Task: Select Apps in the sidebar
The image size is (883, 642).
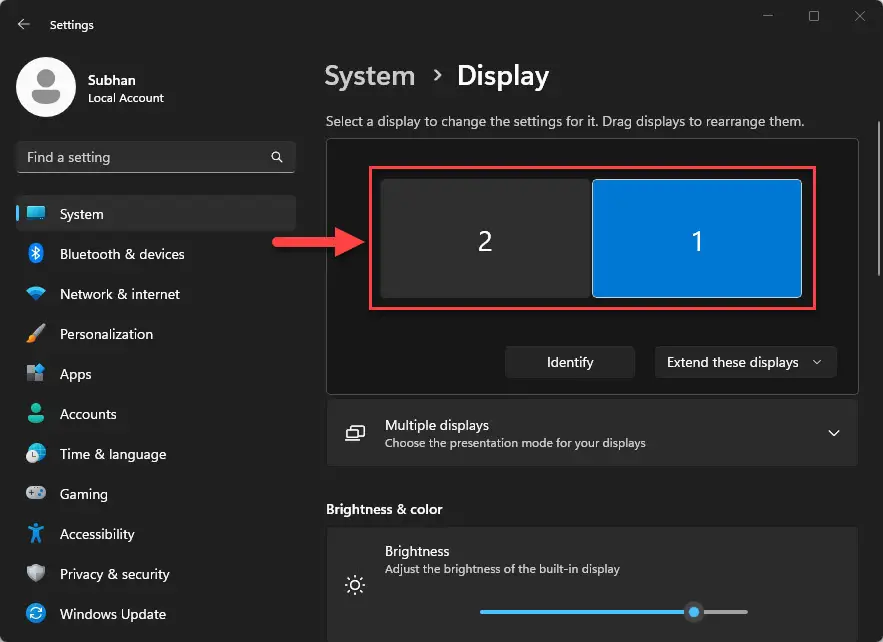Action: (156, 374)
